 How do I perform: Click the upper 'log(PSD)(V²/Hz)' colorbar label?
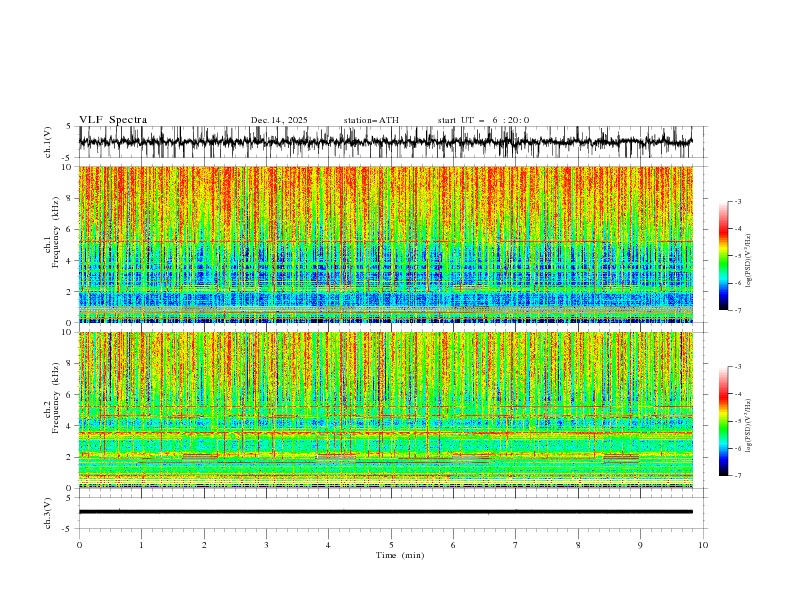tap(749, 261)
